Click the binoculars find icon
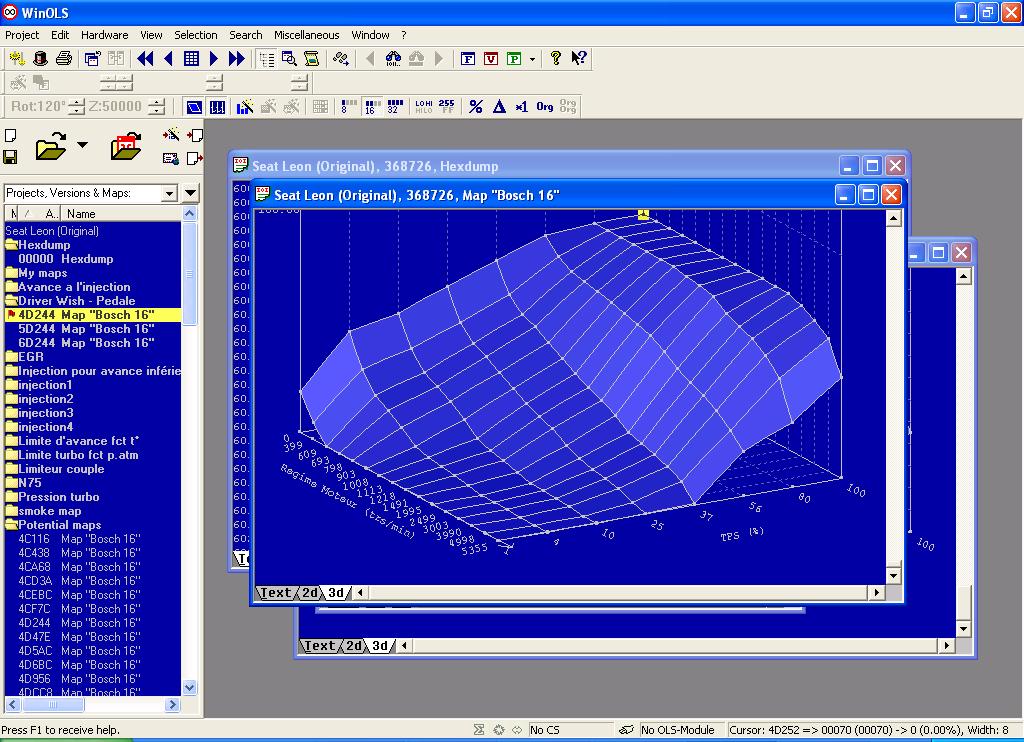The image size is (1024, 742). (x=393, y=59)
